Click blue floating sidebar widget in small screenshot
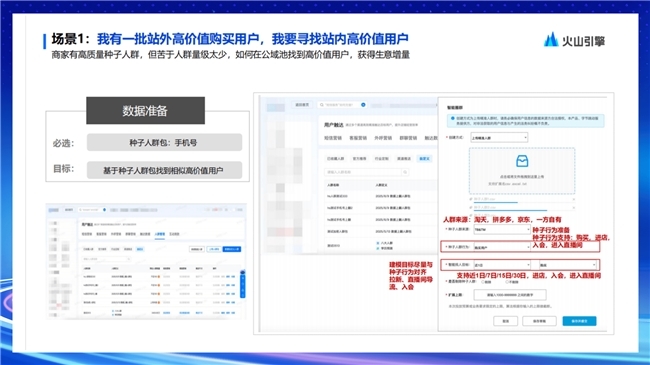 (x=243, y=283)
